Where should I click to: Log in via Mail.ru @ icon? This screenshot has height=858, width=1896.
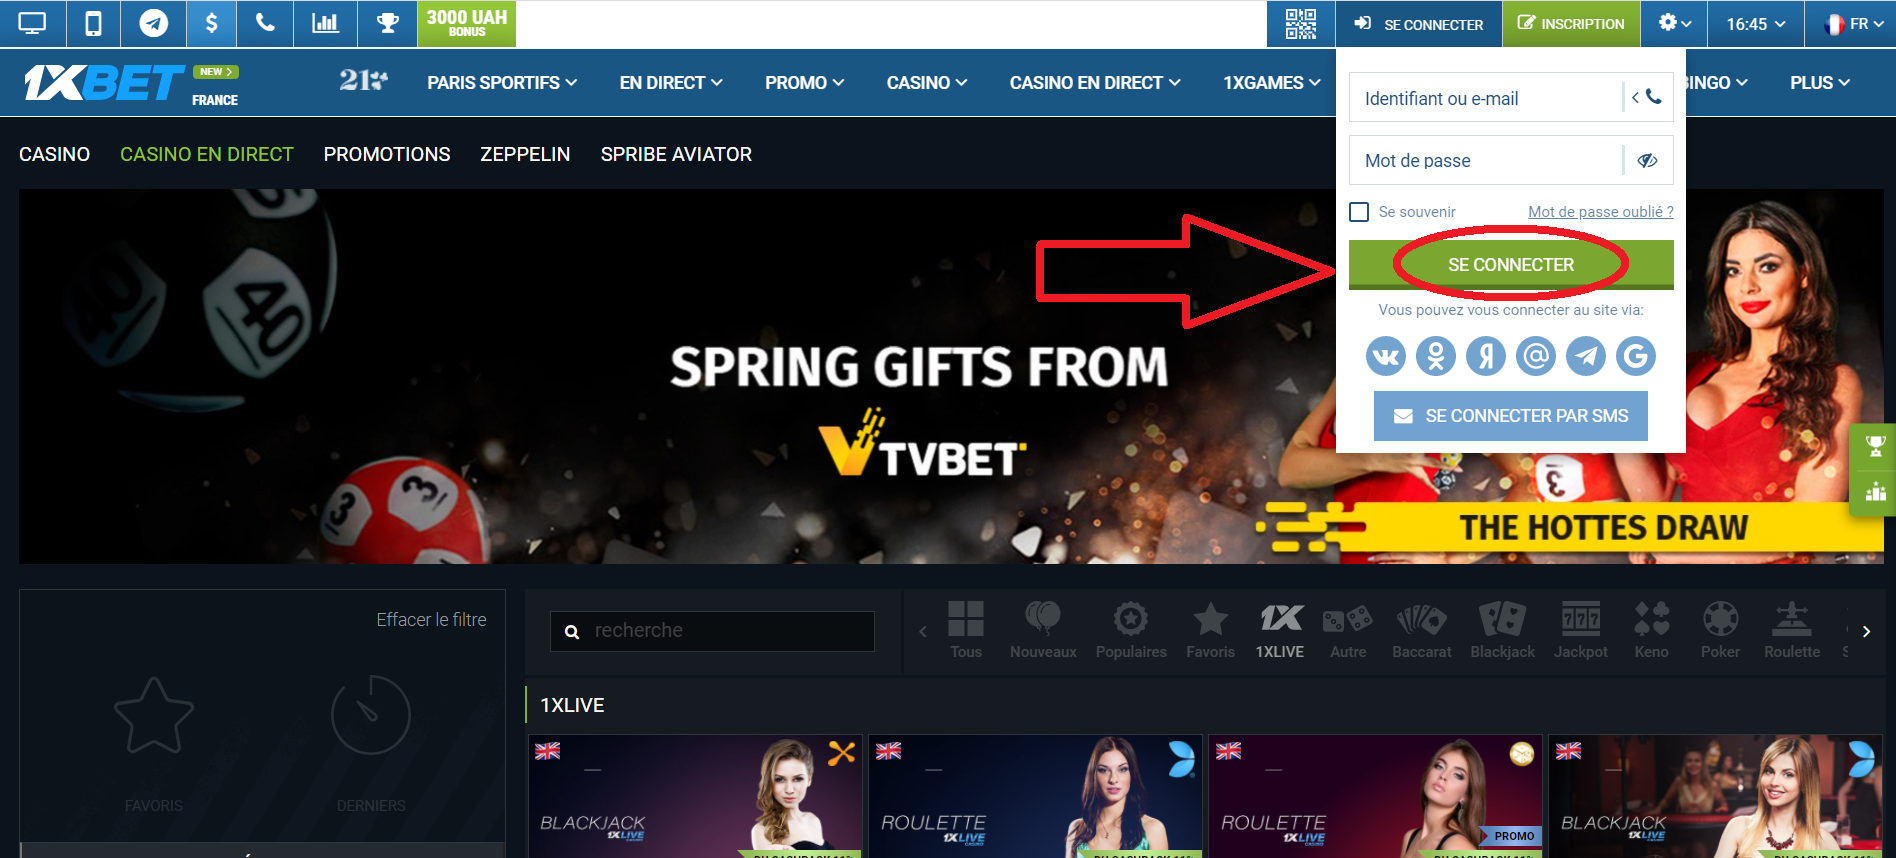[1536, 356]
